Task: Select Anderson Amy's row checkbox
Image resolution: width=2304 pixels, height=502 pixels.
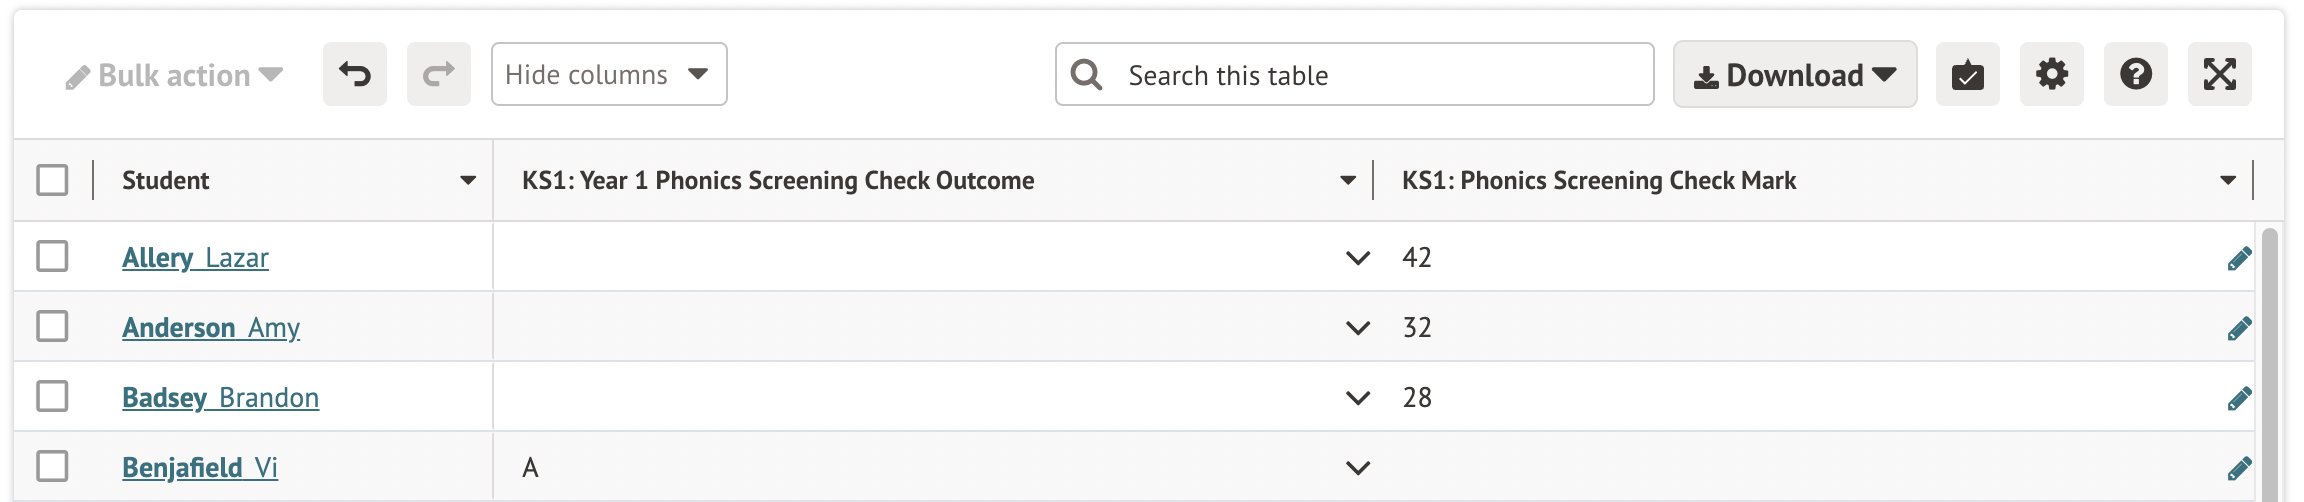Action: pos(52,326)
